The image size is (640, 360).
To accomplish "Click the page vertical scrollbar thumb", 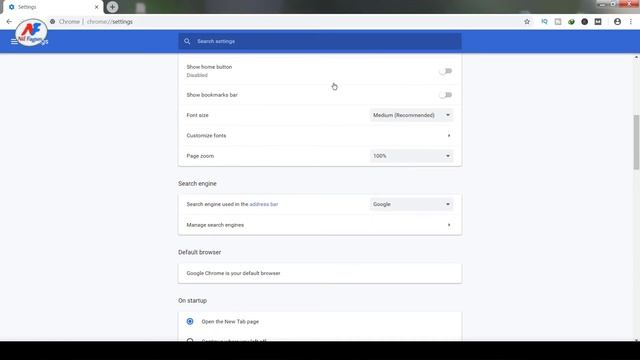I will [636, 142].
